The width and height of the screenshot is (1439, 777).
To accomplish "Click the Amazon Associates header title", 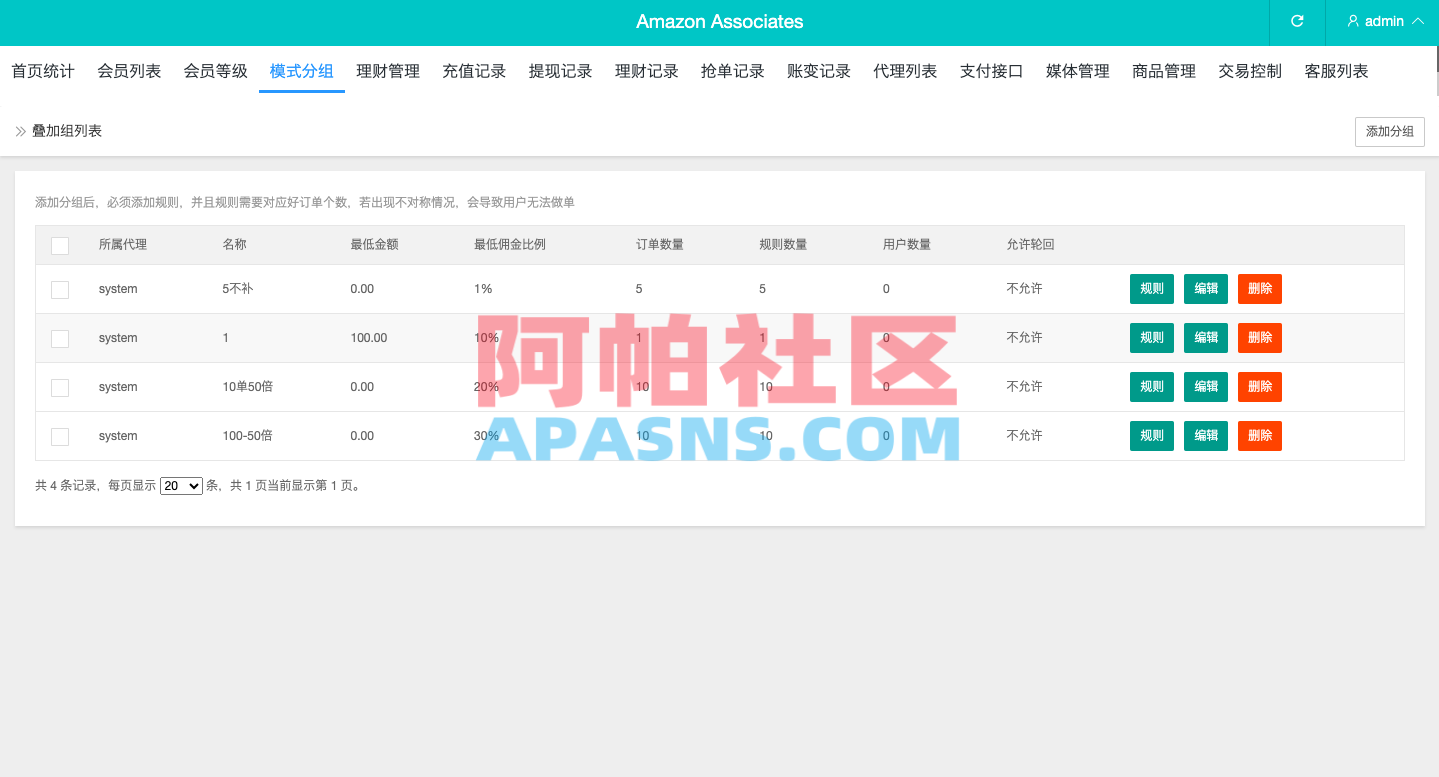I will tap(719, 22).
